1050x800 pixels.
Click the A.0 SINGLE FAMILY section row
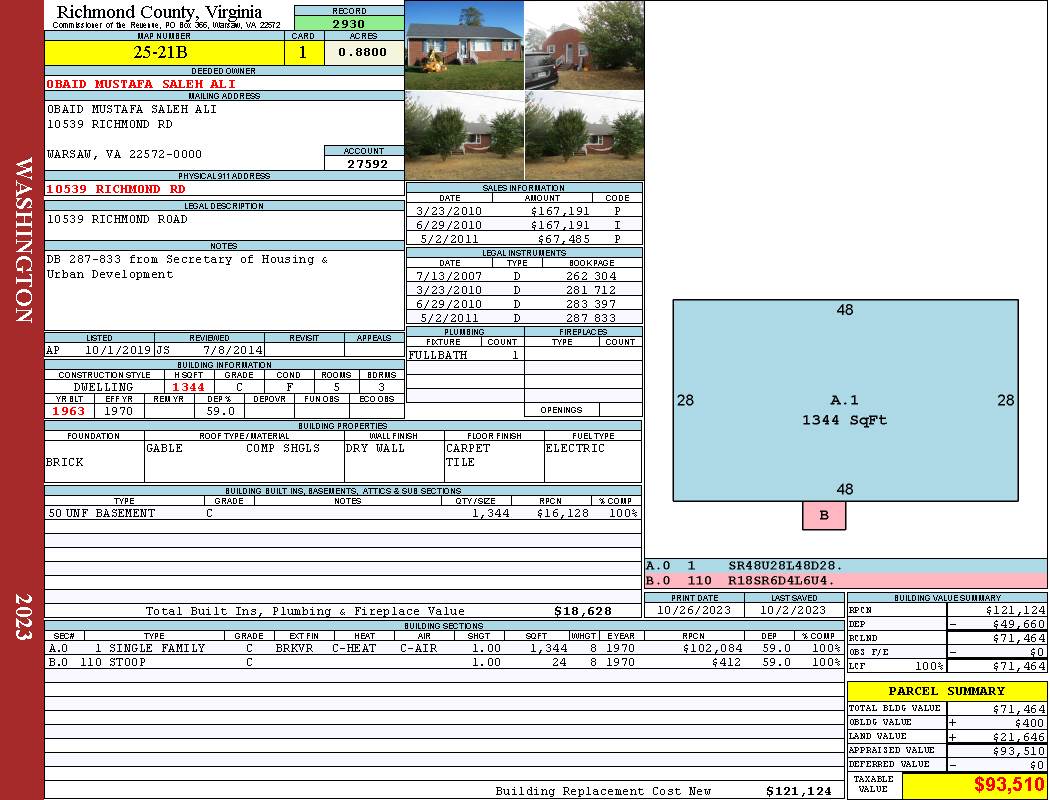[x=445, y=648]
